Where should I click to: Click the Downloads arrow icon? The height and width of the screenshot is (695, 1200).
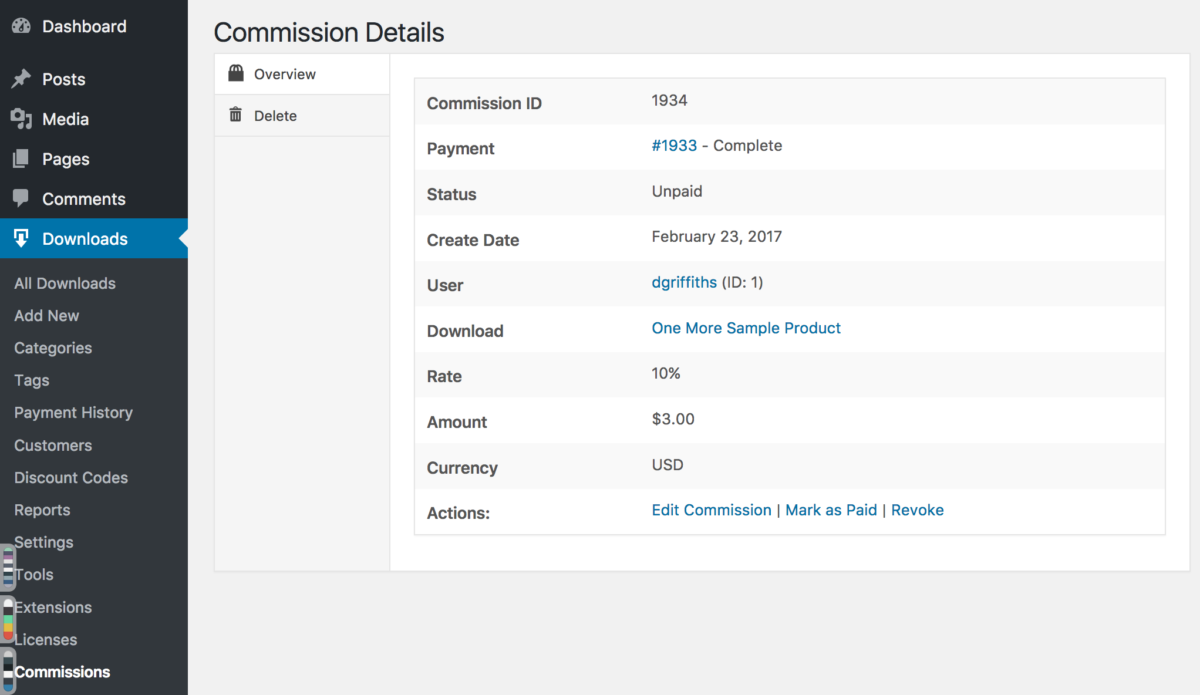(x=21, y=238)
